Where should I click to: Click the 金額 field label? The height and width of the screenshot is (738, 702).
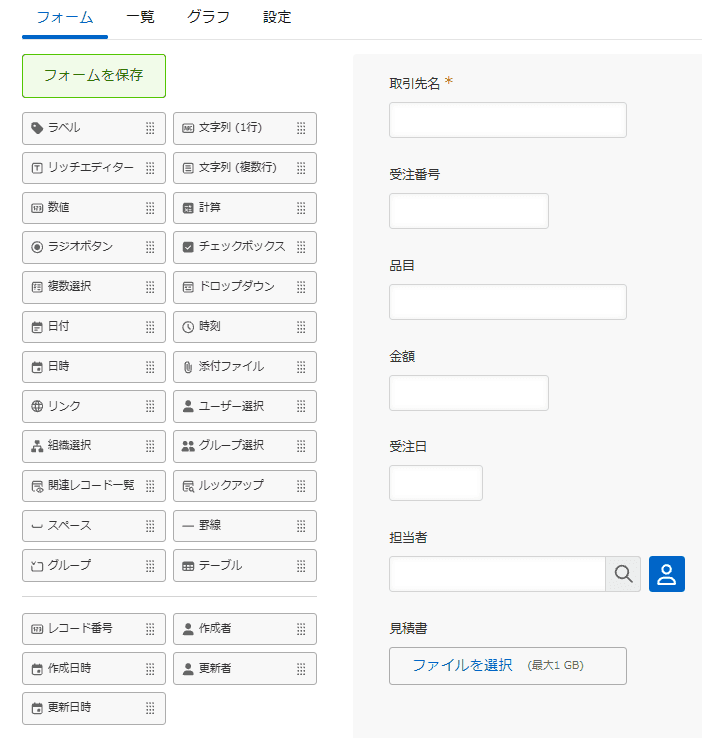pyautogui.click(x=402, y=357)
